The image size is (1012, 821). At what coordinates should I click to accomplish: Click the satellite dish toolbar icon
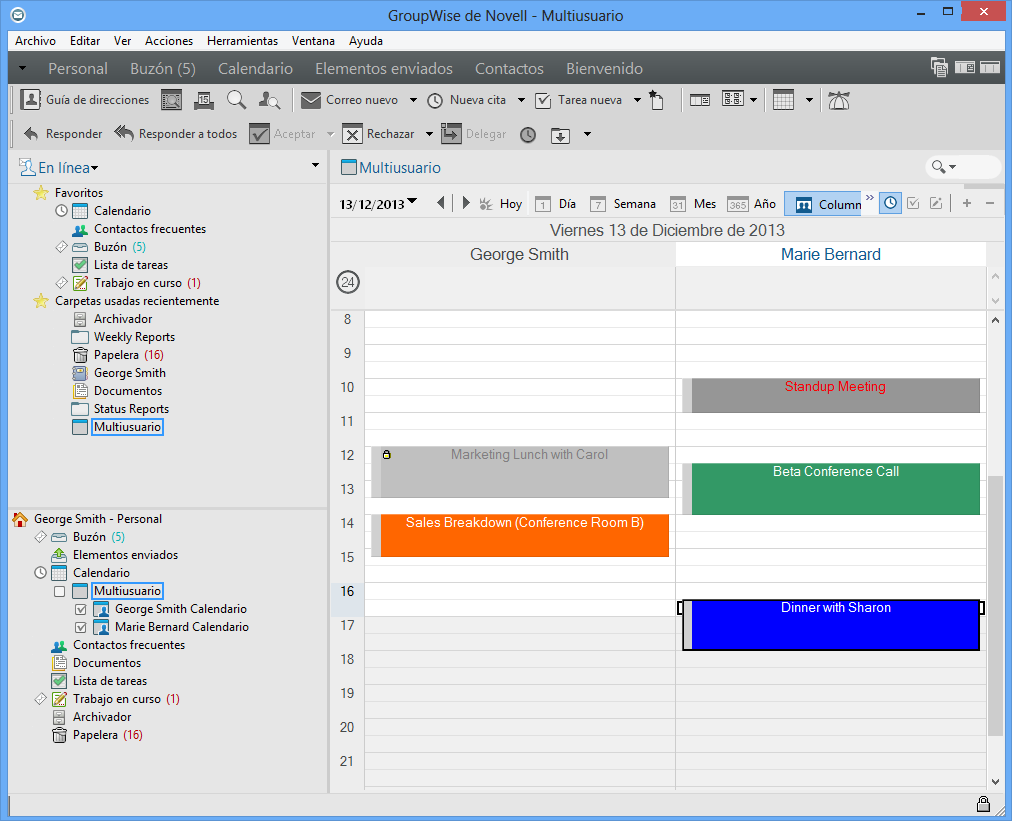tap(838, 100)
